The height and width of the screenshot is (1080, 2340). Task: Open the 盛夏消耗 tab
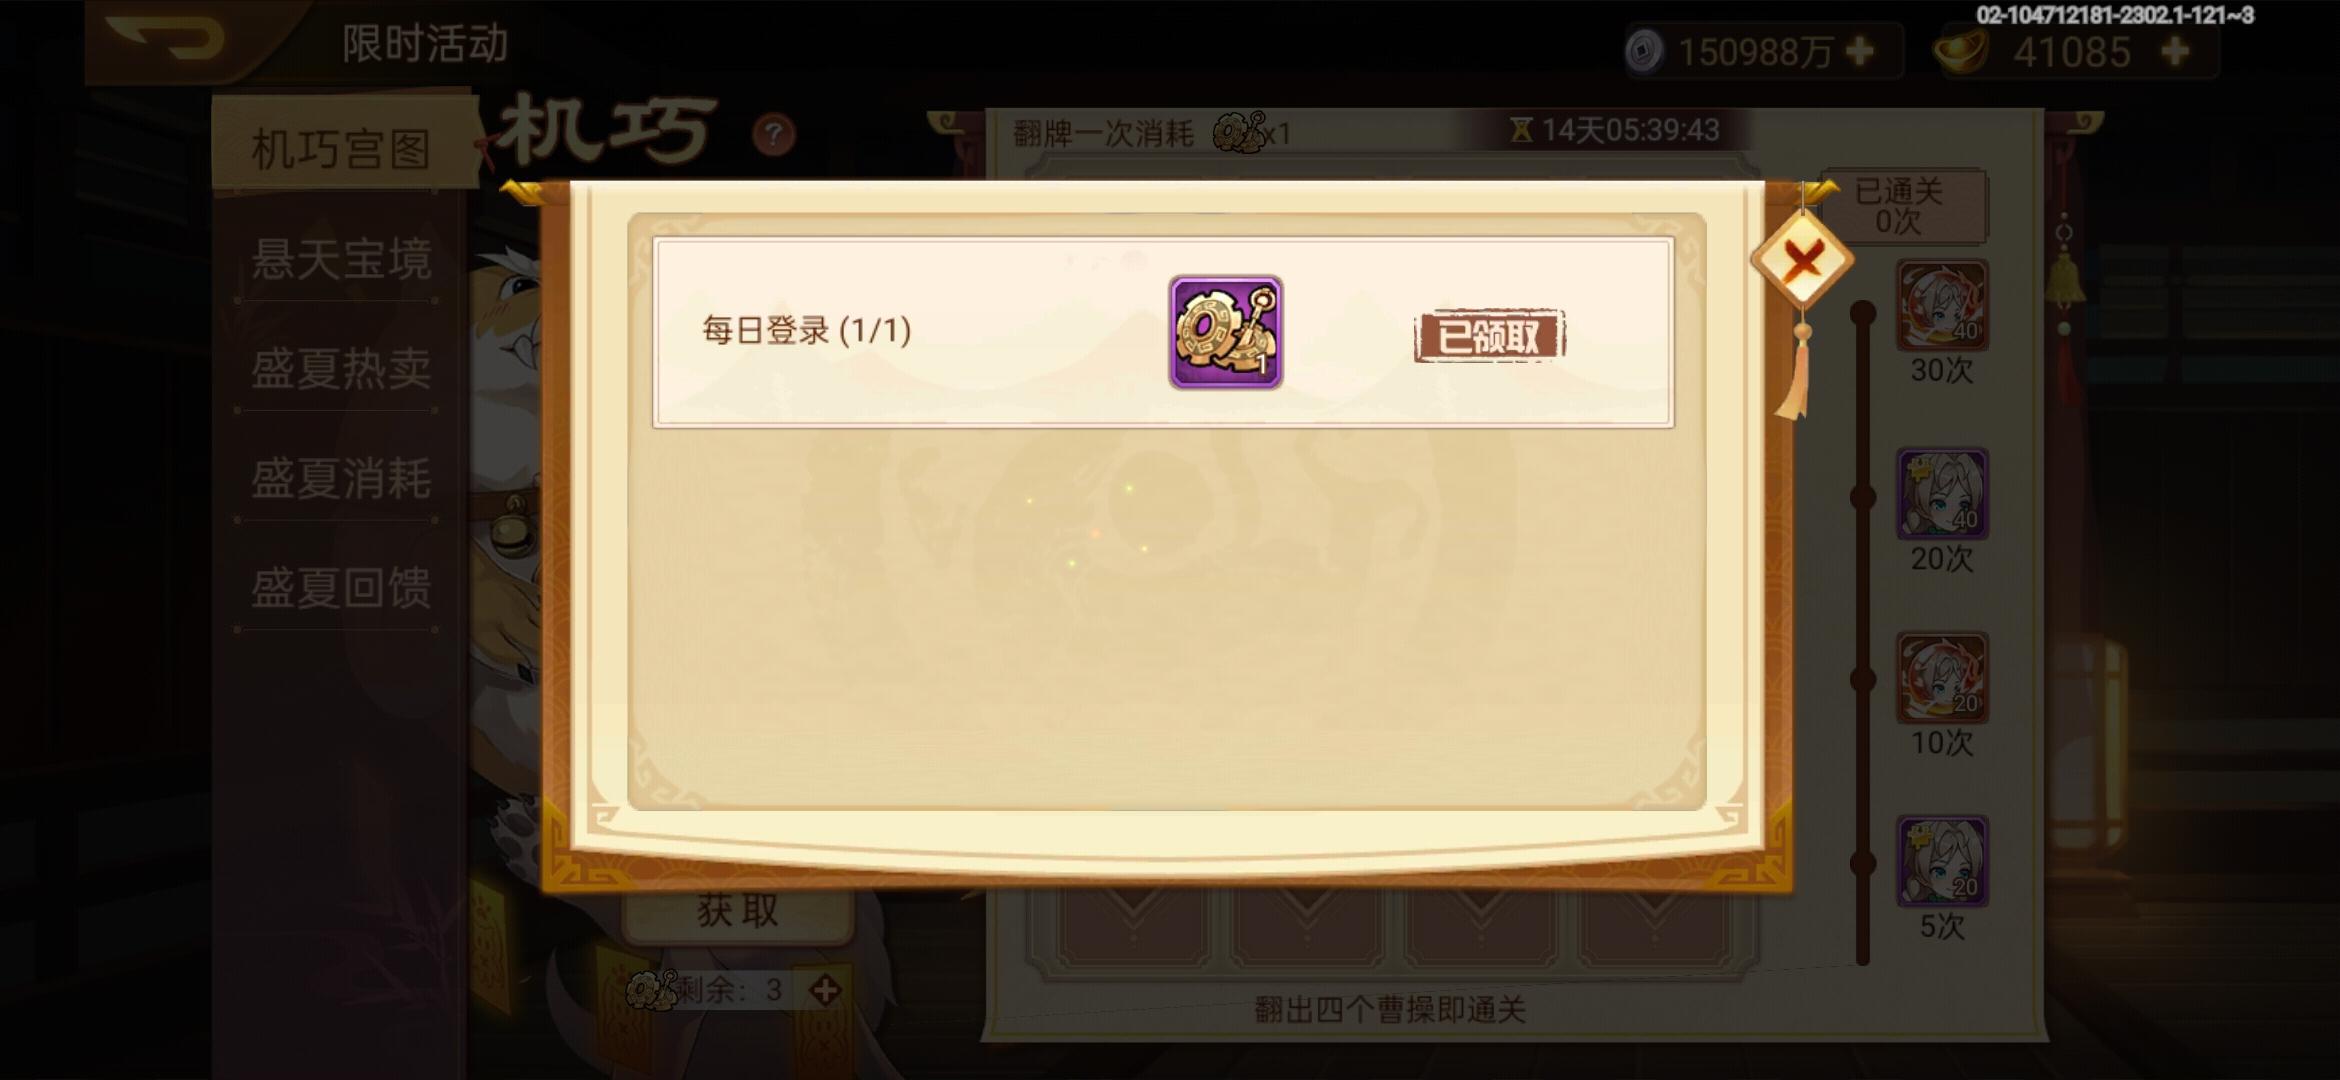[x=341, y=479]
